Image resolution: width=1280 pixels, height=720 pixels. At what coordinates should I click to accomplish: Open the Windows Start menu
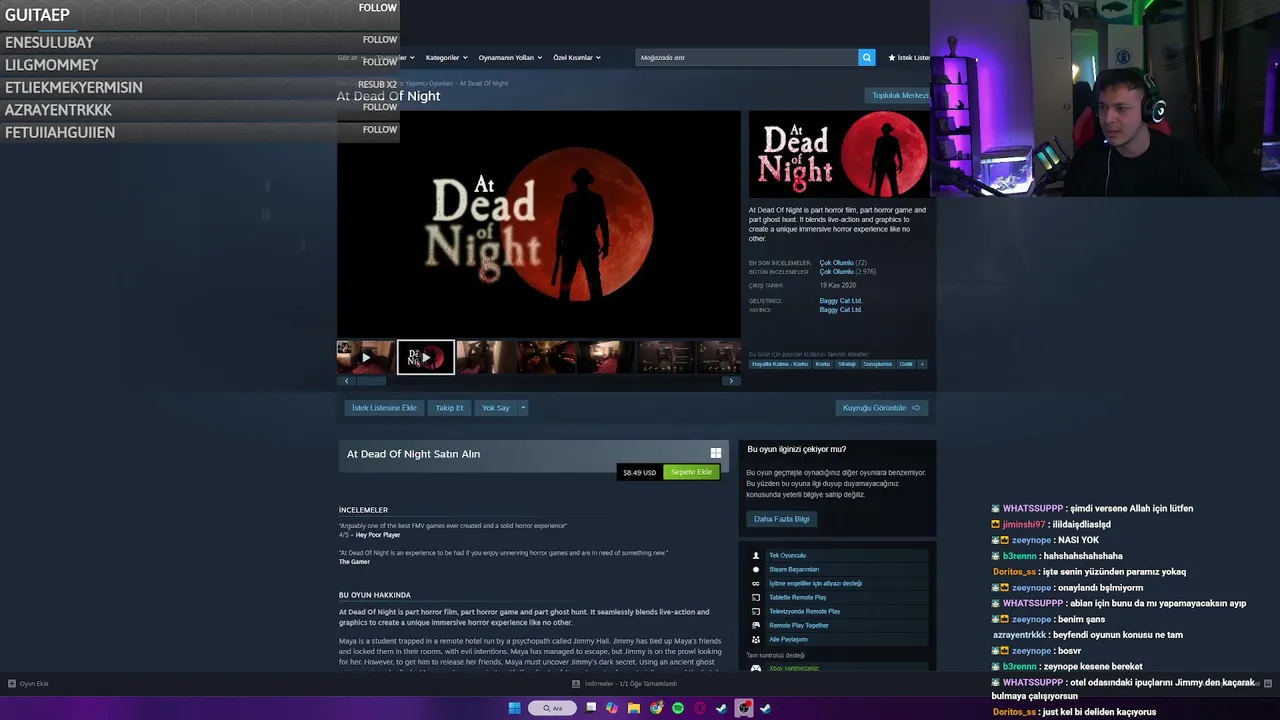pyautogui.click(x=514, y=708)
